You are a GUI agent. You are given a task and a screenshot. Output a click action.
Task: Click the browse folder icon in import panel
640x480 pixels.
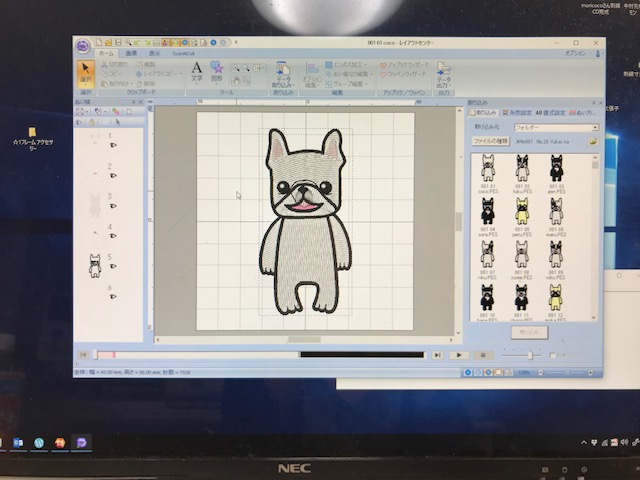[593, 141]
